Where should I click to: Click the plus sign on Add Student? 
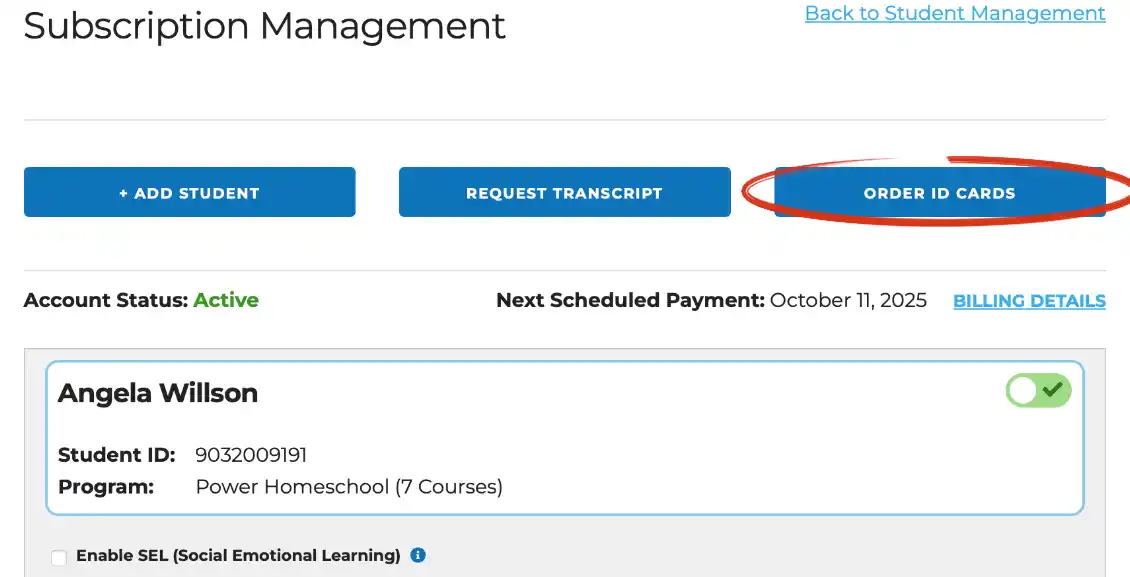tap(123, 193)
